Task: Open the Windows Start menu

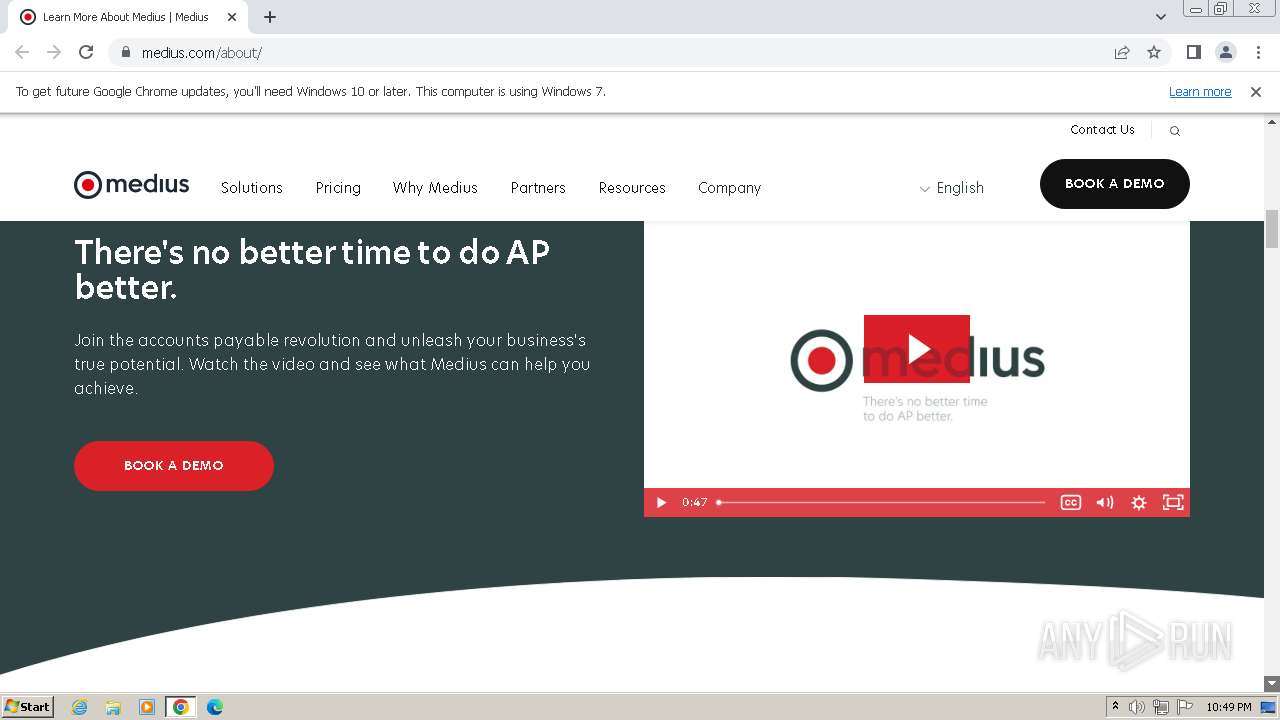Action: pyautogui.click(x=28, y=707)
